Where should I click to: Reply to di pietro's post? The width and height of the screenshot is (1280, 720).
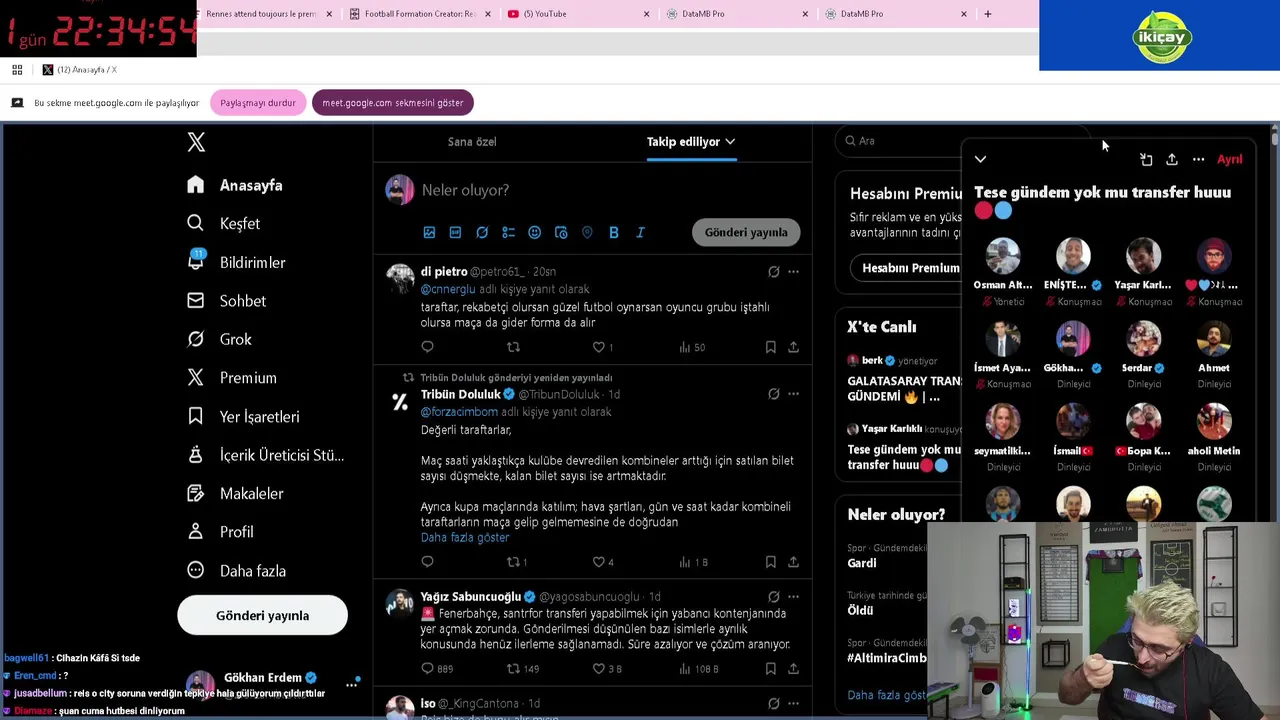[427, 347]
